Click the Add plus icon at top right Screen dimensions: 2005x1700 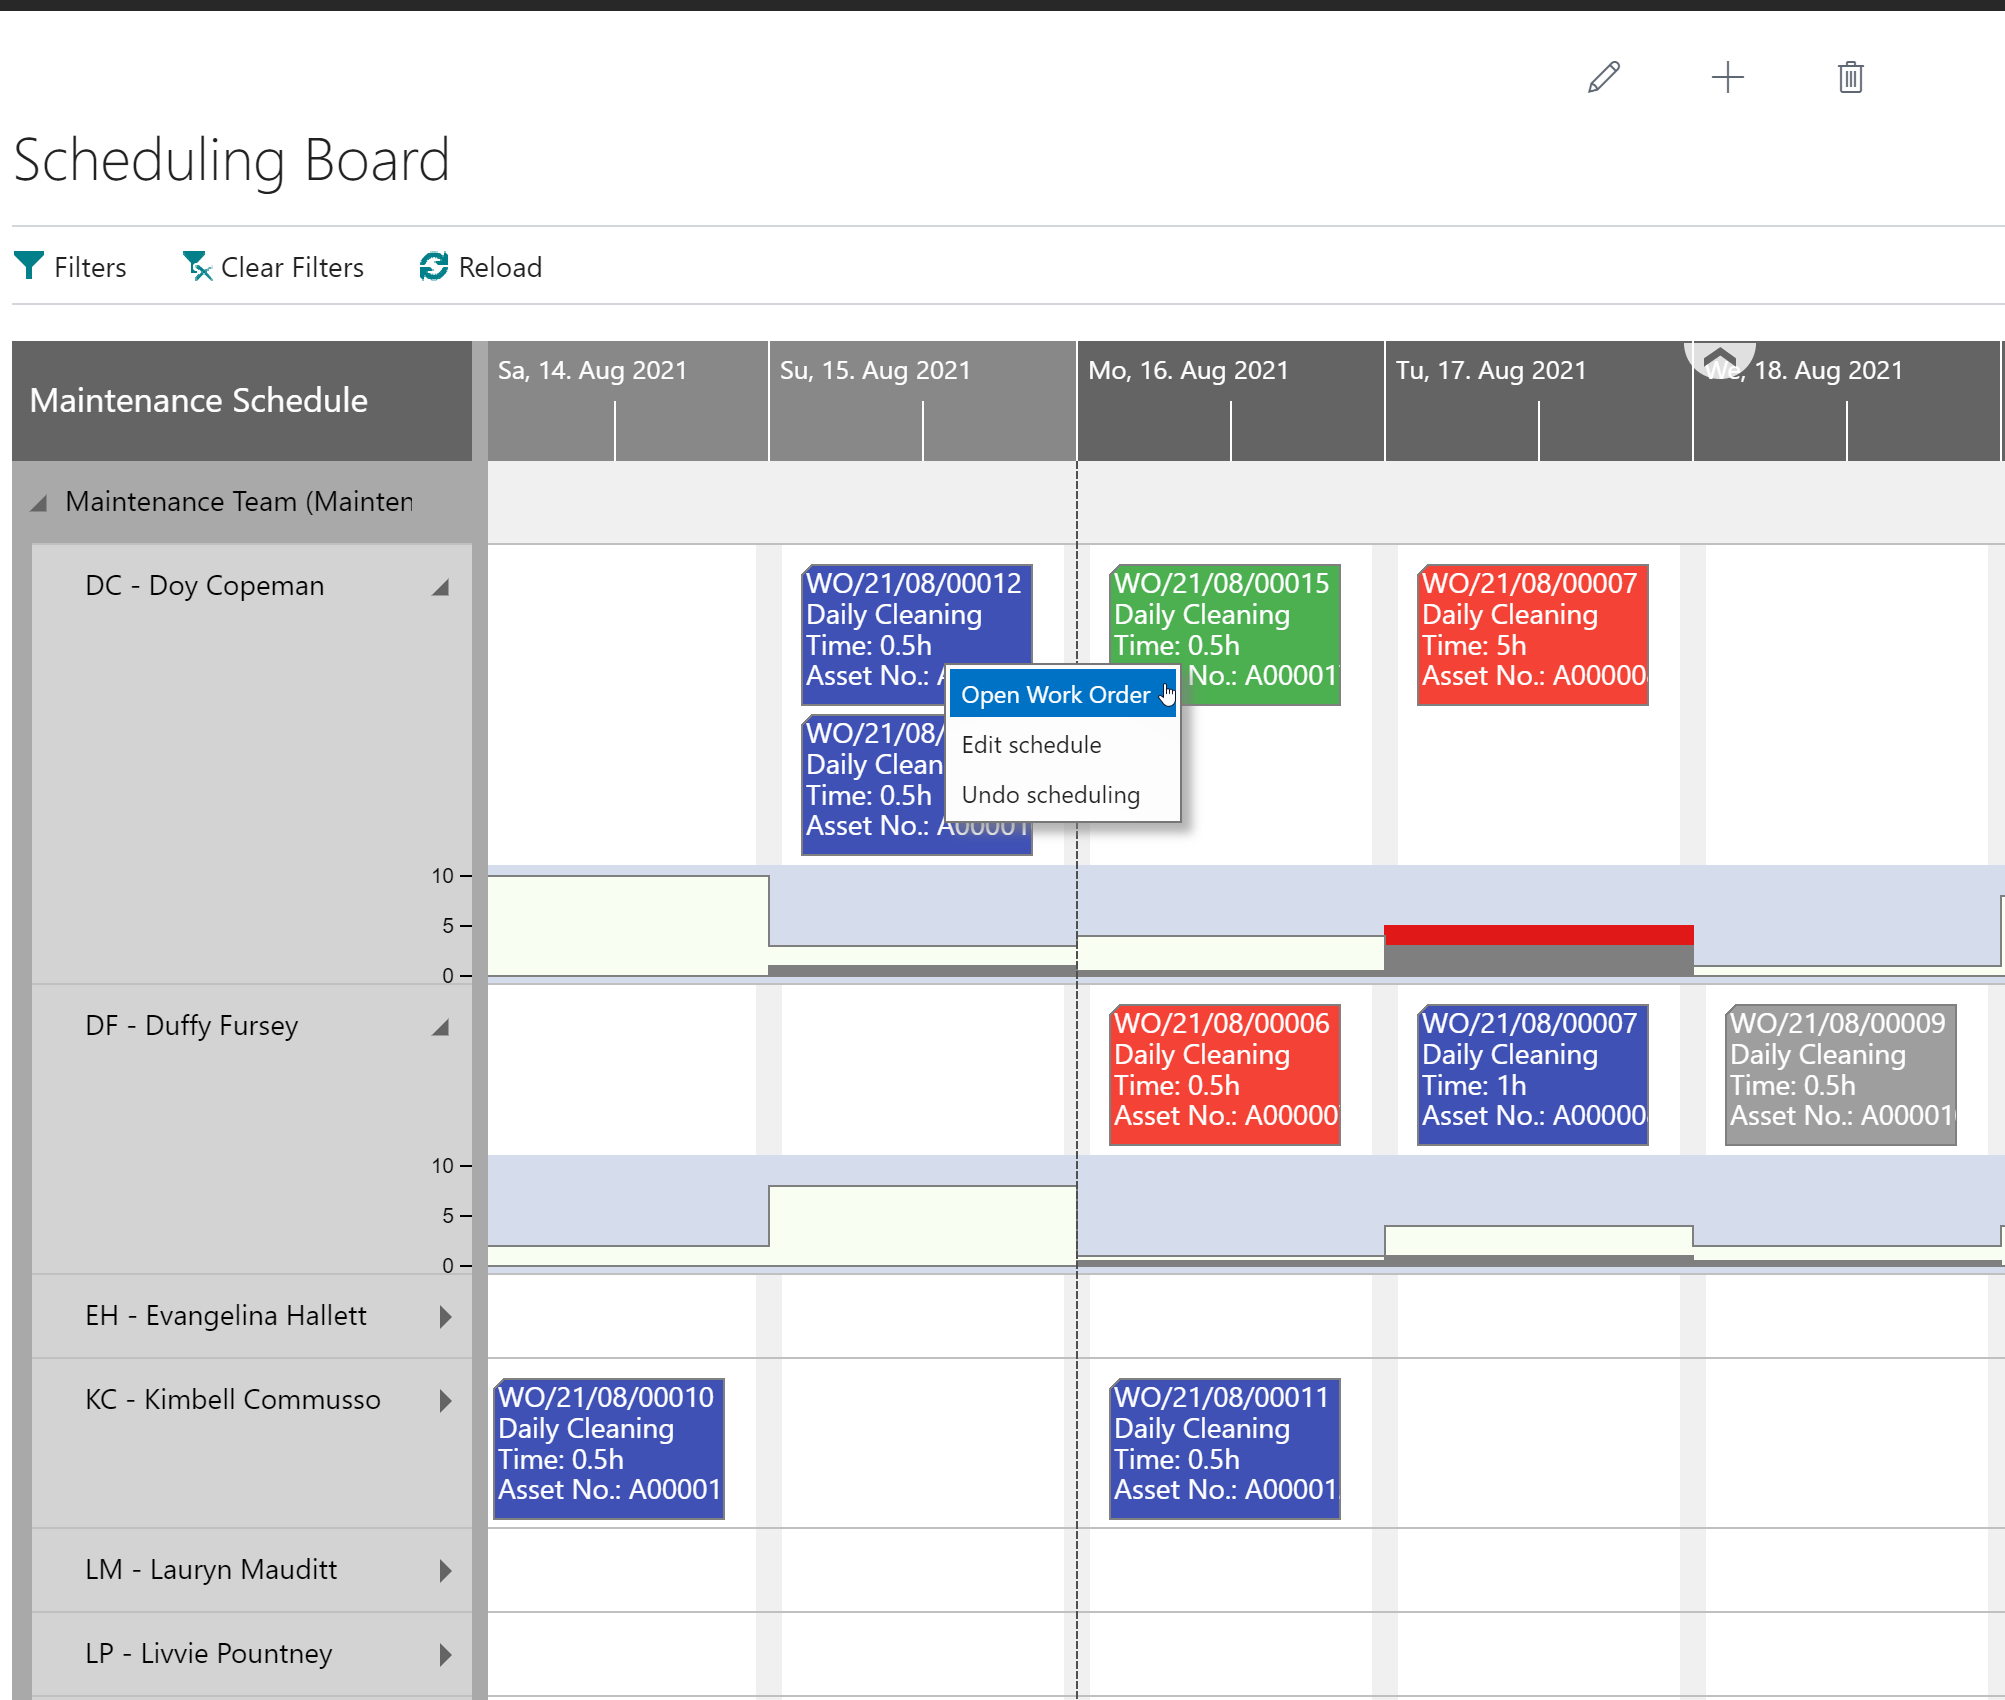pyautogui.click(x=1727, y=76)
